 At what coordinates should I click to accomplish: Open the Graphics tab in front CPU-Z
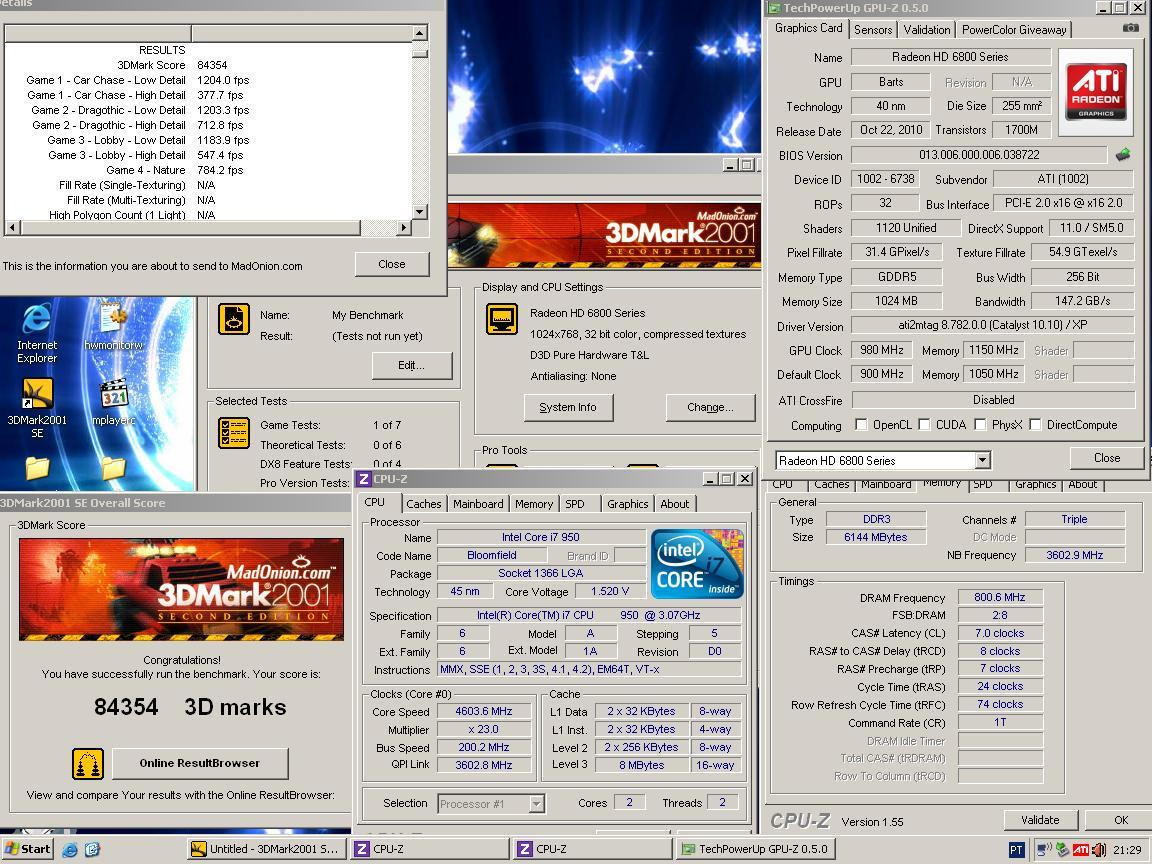pyautogui.click(x=627, y=504)
